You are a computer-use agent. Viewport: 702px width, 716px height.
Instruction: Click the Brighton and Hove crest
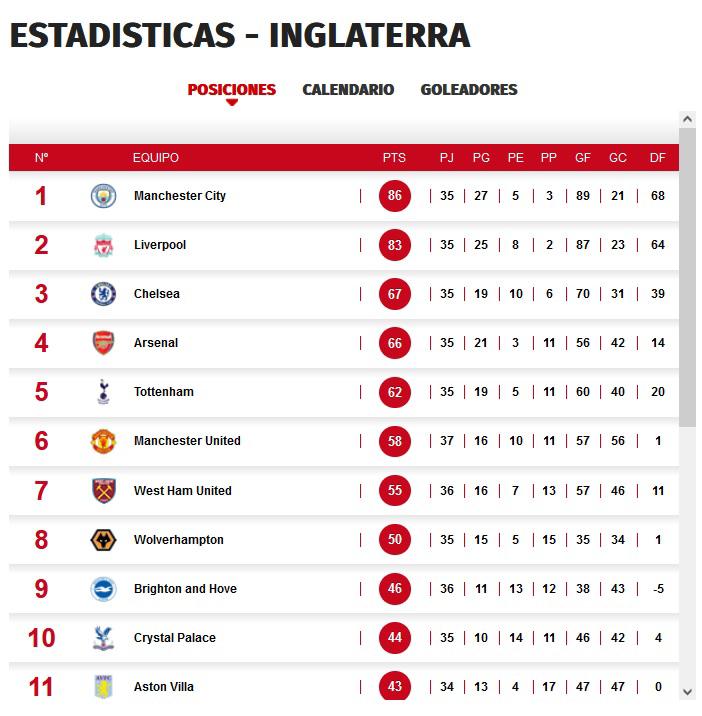pyautogui.click(x=103, y=589)
